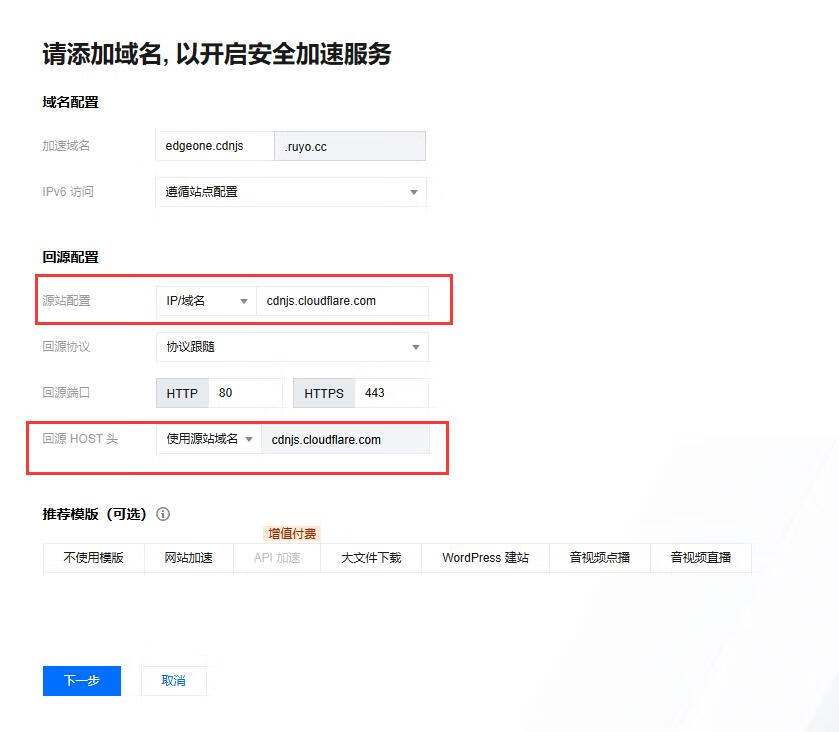Screen dimensions: 839x732
Task: Select the WordPress 建站 template tab
Action: (485, 557)
